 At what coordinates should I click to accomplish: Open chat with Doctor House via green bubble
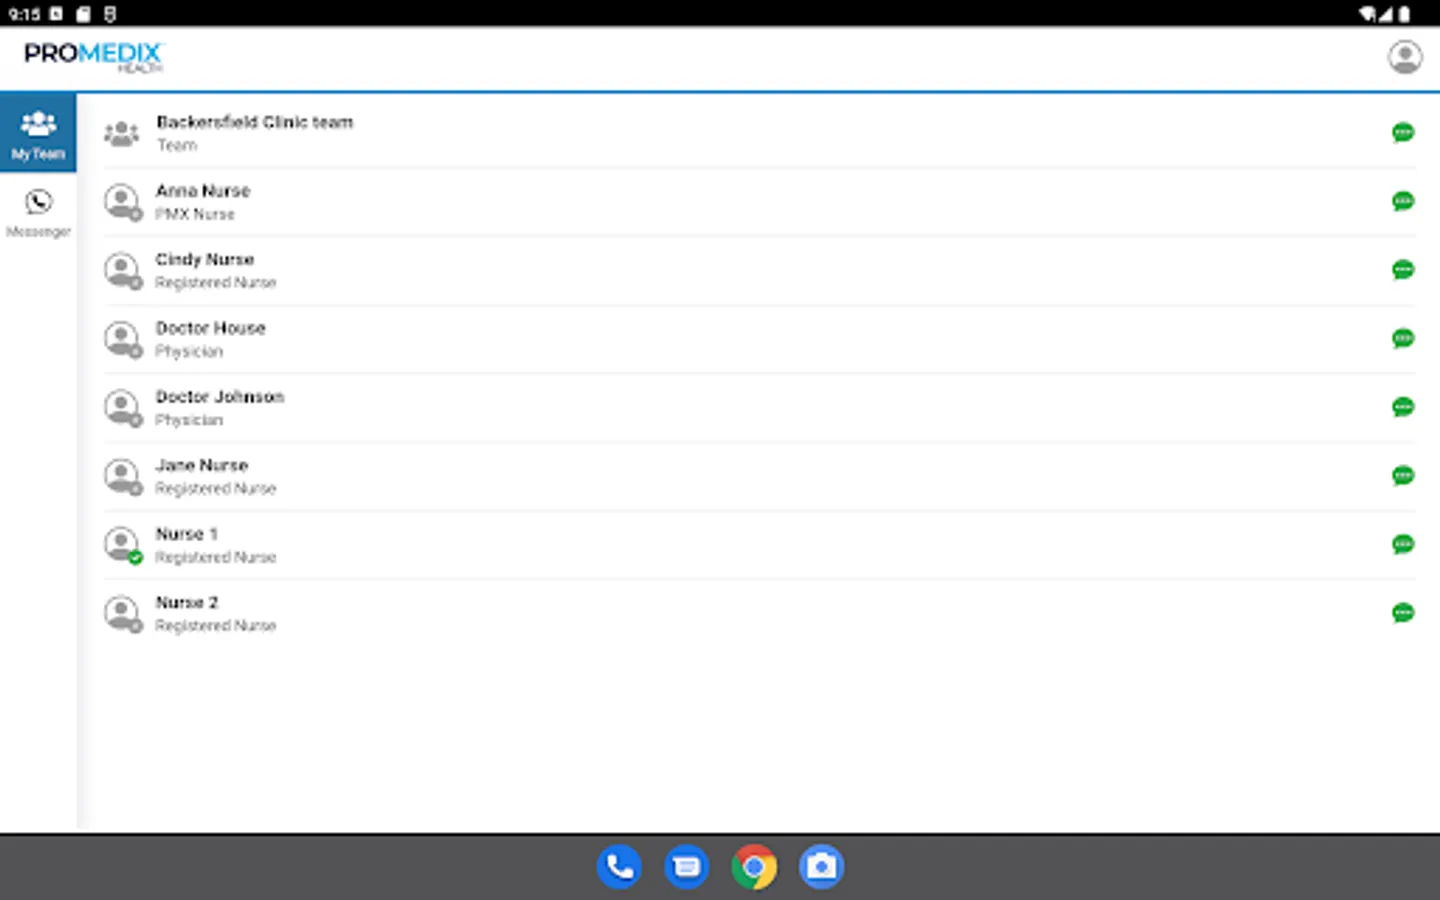click(x=1403, y=339)
